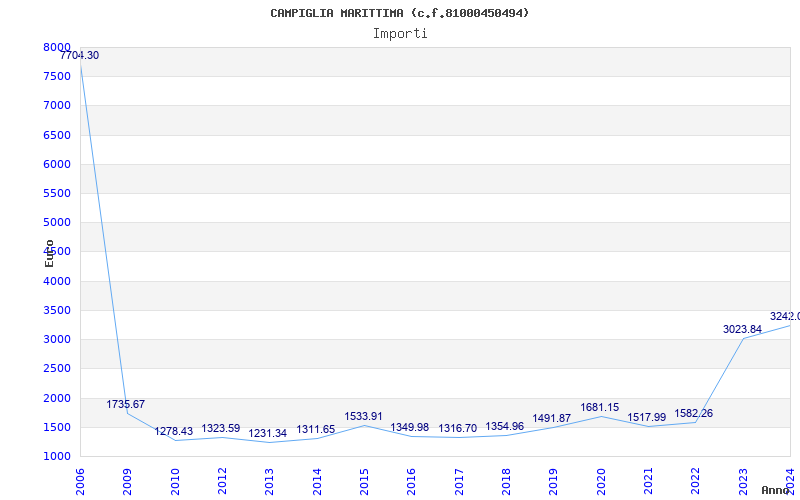Select the 1231.34 data label
The height and width of the screenshot is (500, 800).
tap(268, 434)
